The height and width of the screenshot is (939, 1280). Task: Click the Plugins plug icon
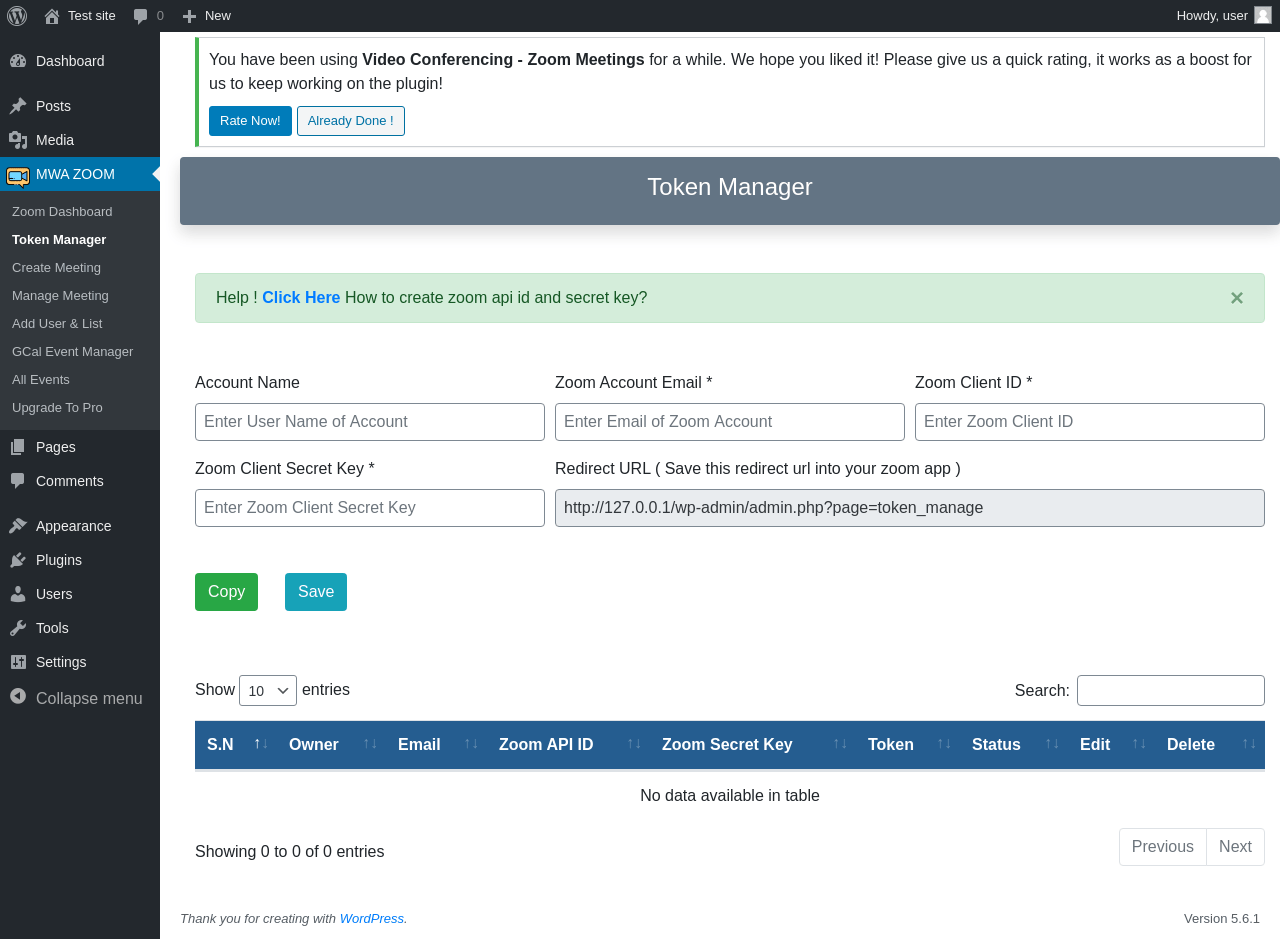point(18,560)
